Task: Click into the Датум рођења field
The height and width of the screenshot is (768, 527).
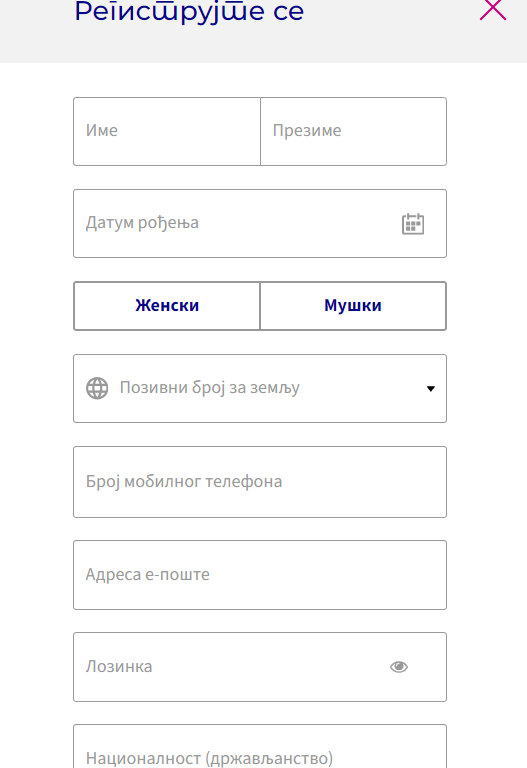Action: [260, 223]
